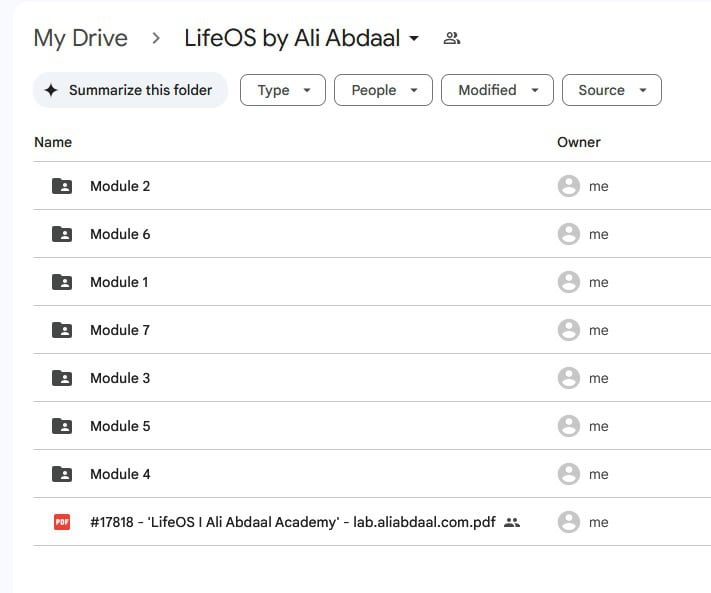Click the Module 6 shared folder icon
The height and width of the screenshot is (593, 711).
point(62,234)
